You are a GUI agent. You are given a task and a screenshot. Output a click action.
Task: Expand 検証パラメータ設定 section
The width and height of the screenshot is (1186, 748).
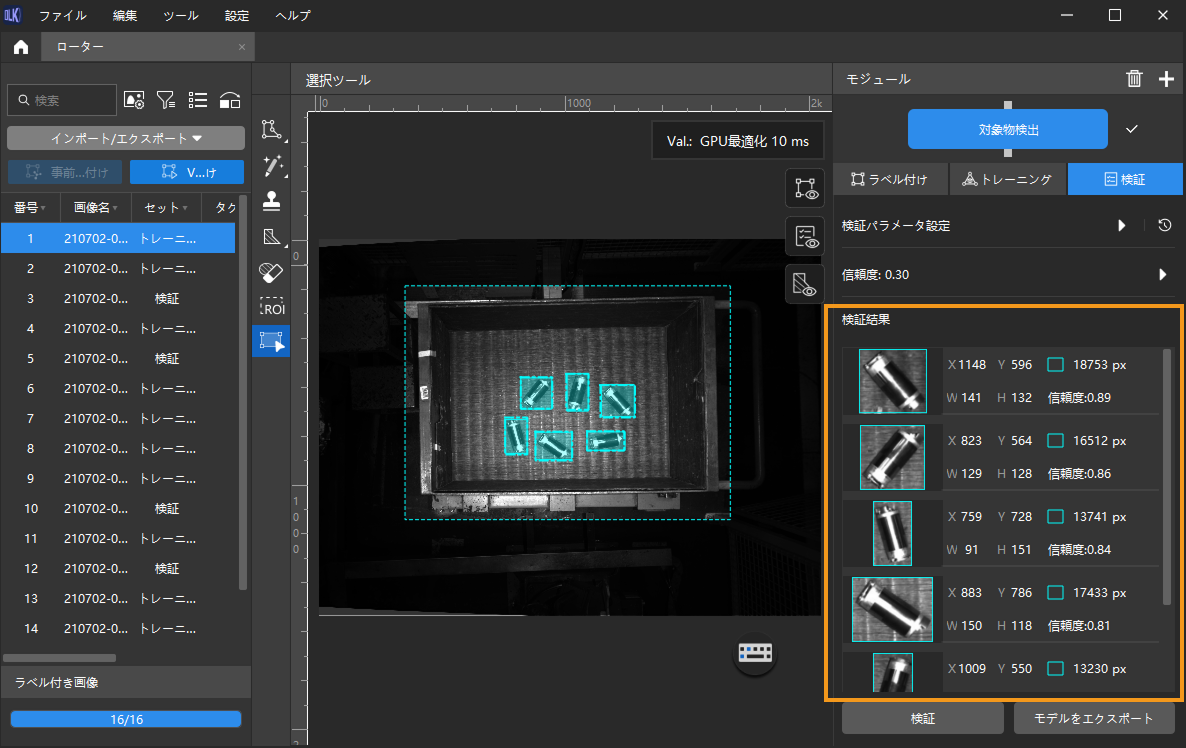(x=1122, y=226)
